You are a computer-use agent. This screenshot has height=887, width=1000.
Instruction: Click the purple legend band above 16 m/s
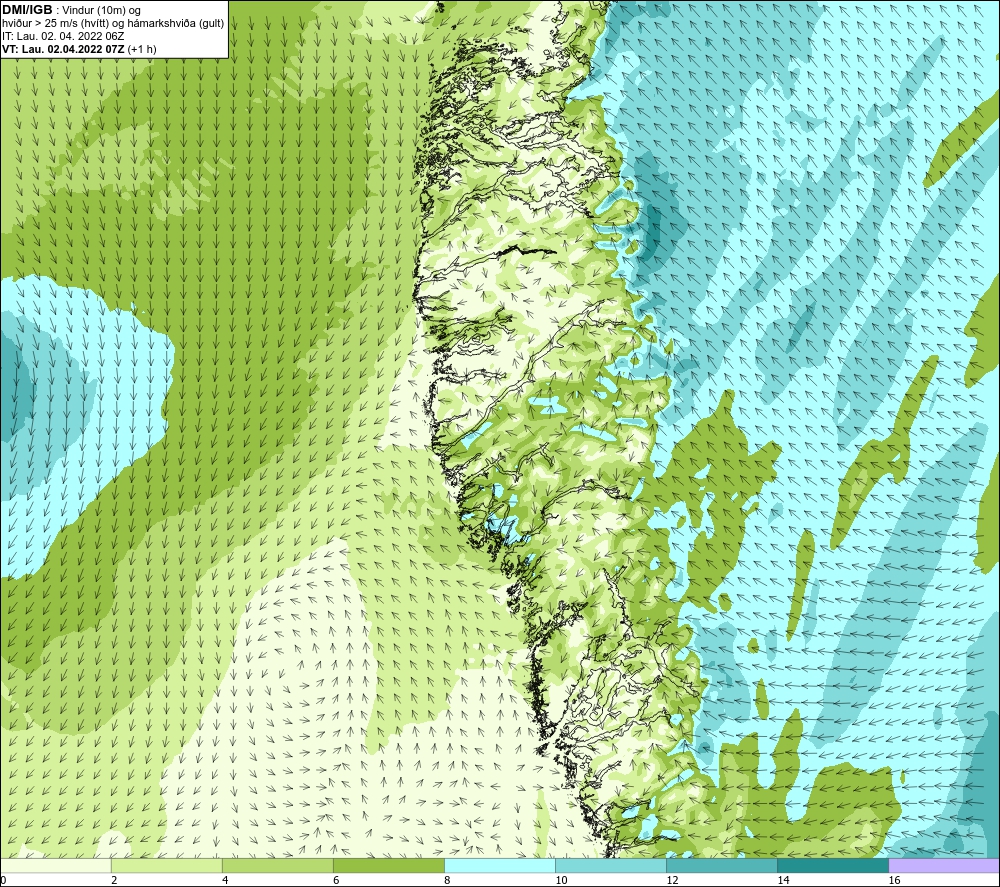tap(944, 865)
